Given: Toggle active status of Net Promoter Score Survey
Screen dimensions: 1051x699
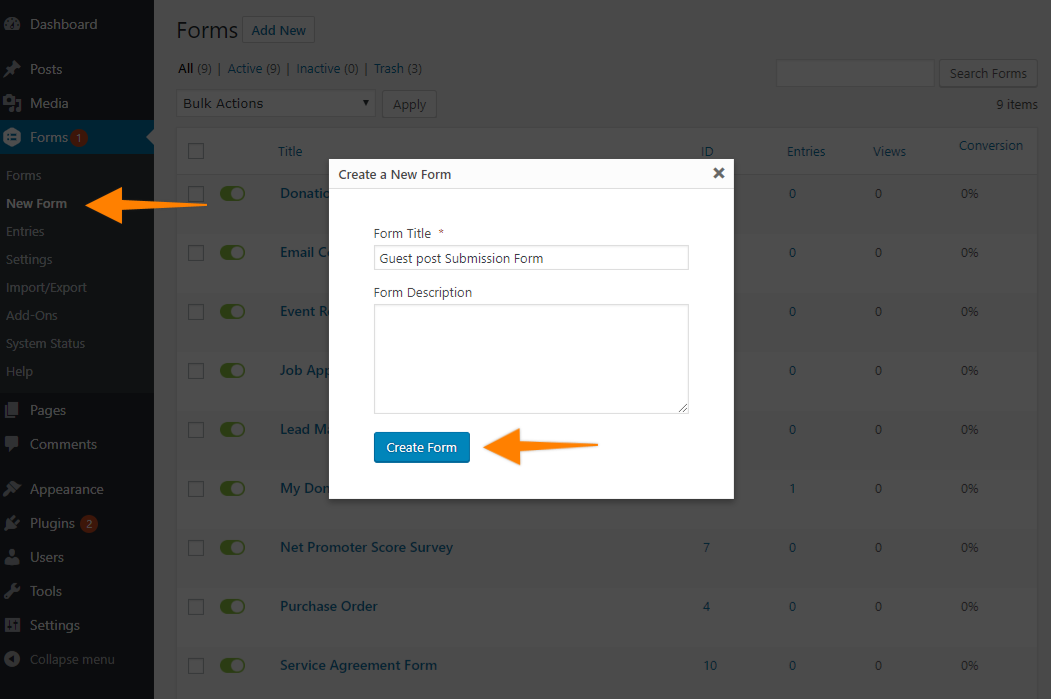Looking at the screenshot, I should click(233, 548).
